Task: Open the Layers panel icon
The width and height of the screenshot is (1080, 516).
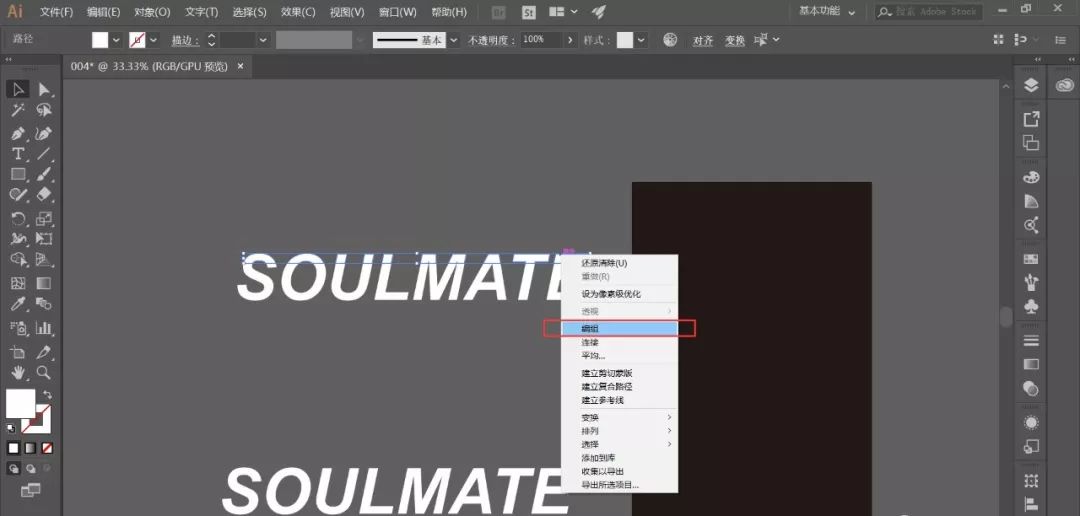Action: [x=1031, y=85]
